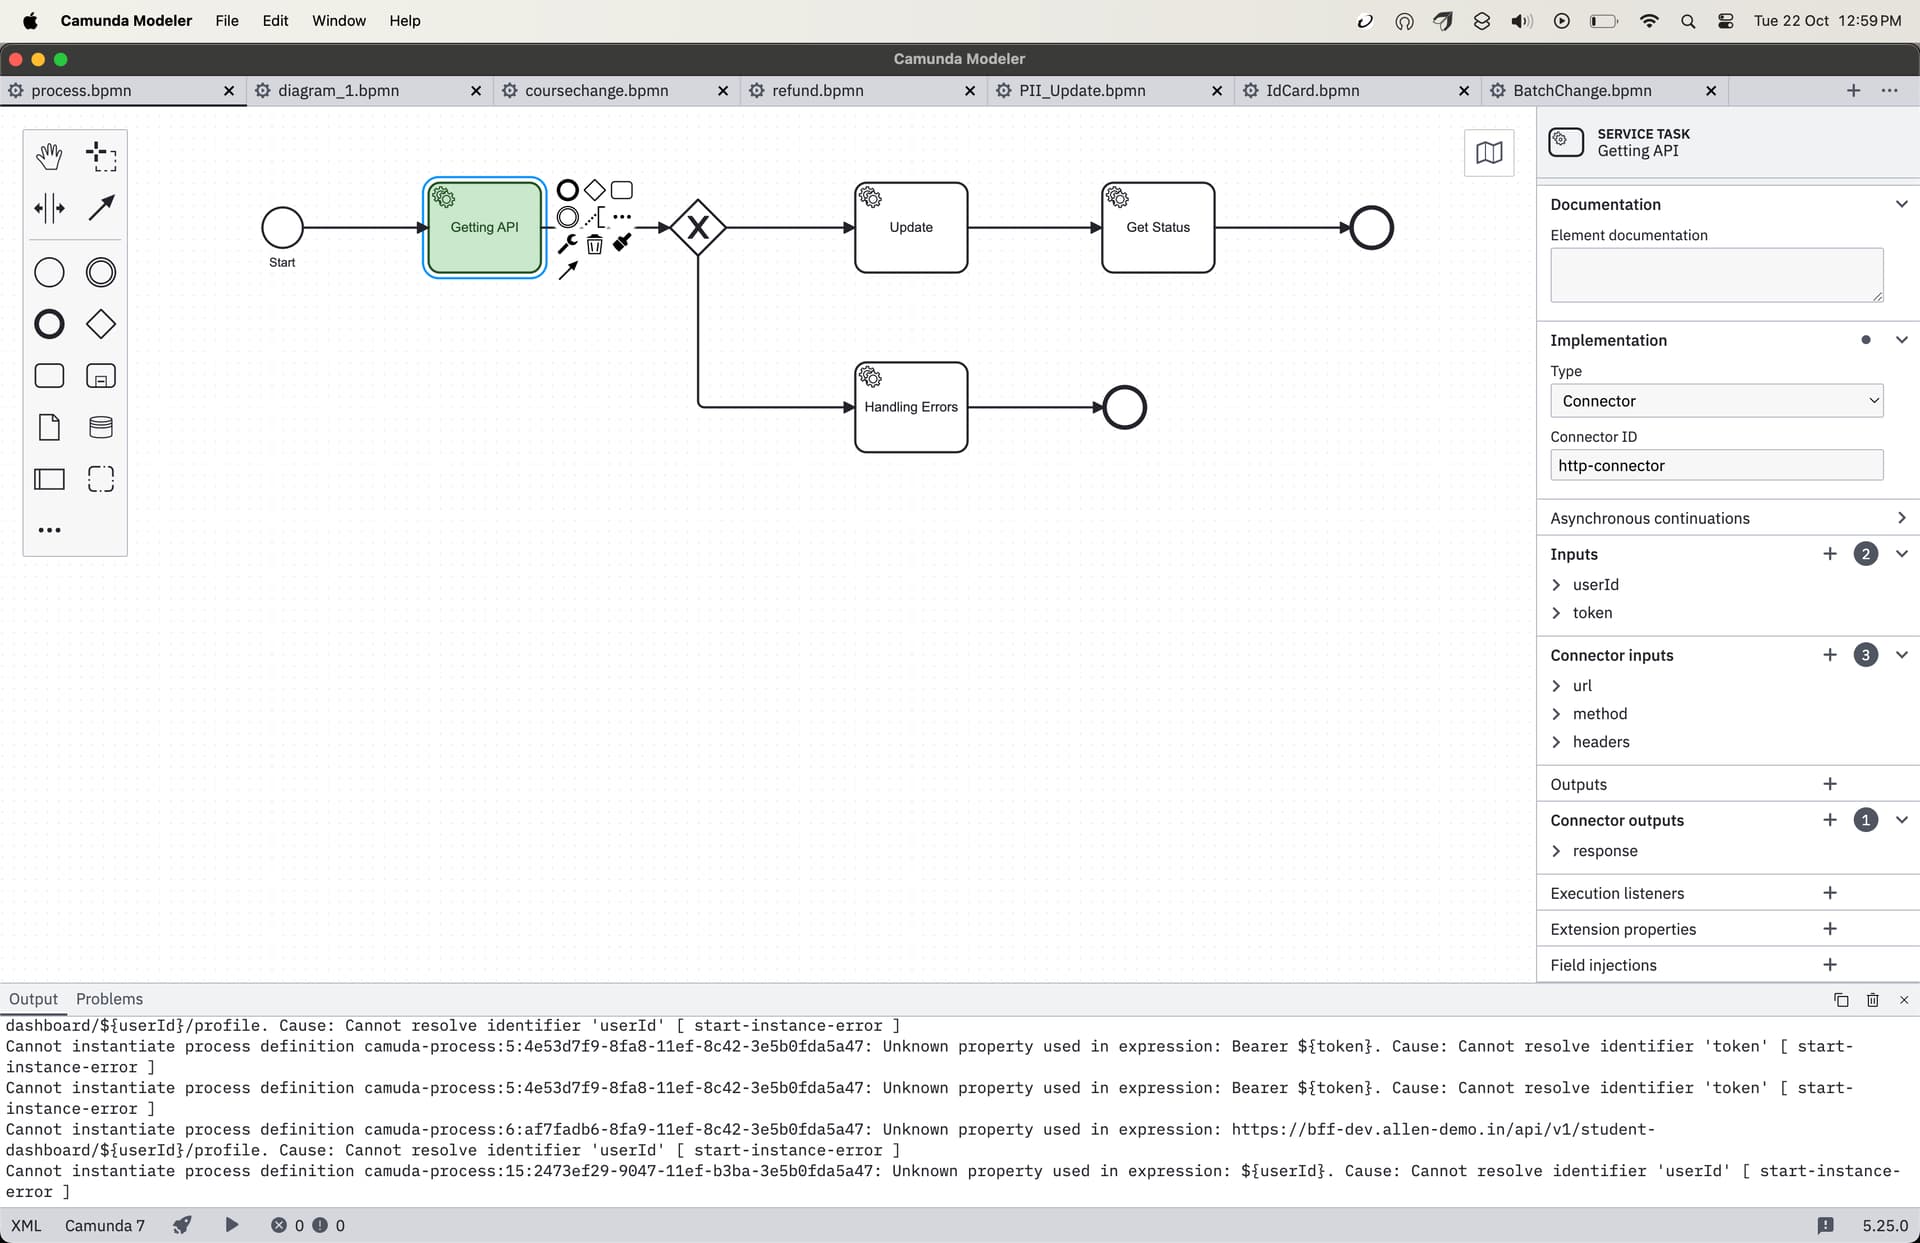Screen dimensions: 1920x1243
Task: Pick the gateway diamond from palette
Action: coord(101,324)
